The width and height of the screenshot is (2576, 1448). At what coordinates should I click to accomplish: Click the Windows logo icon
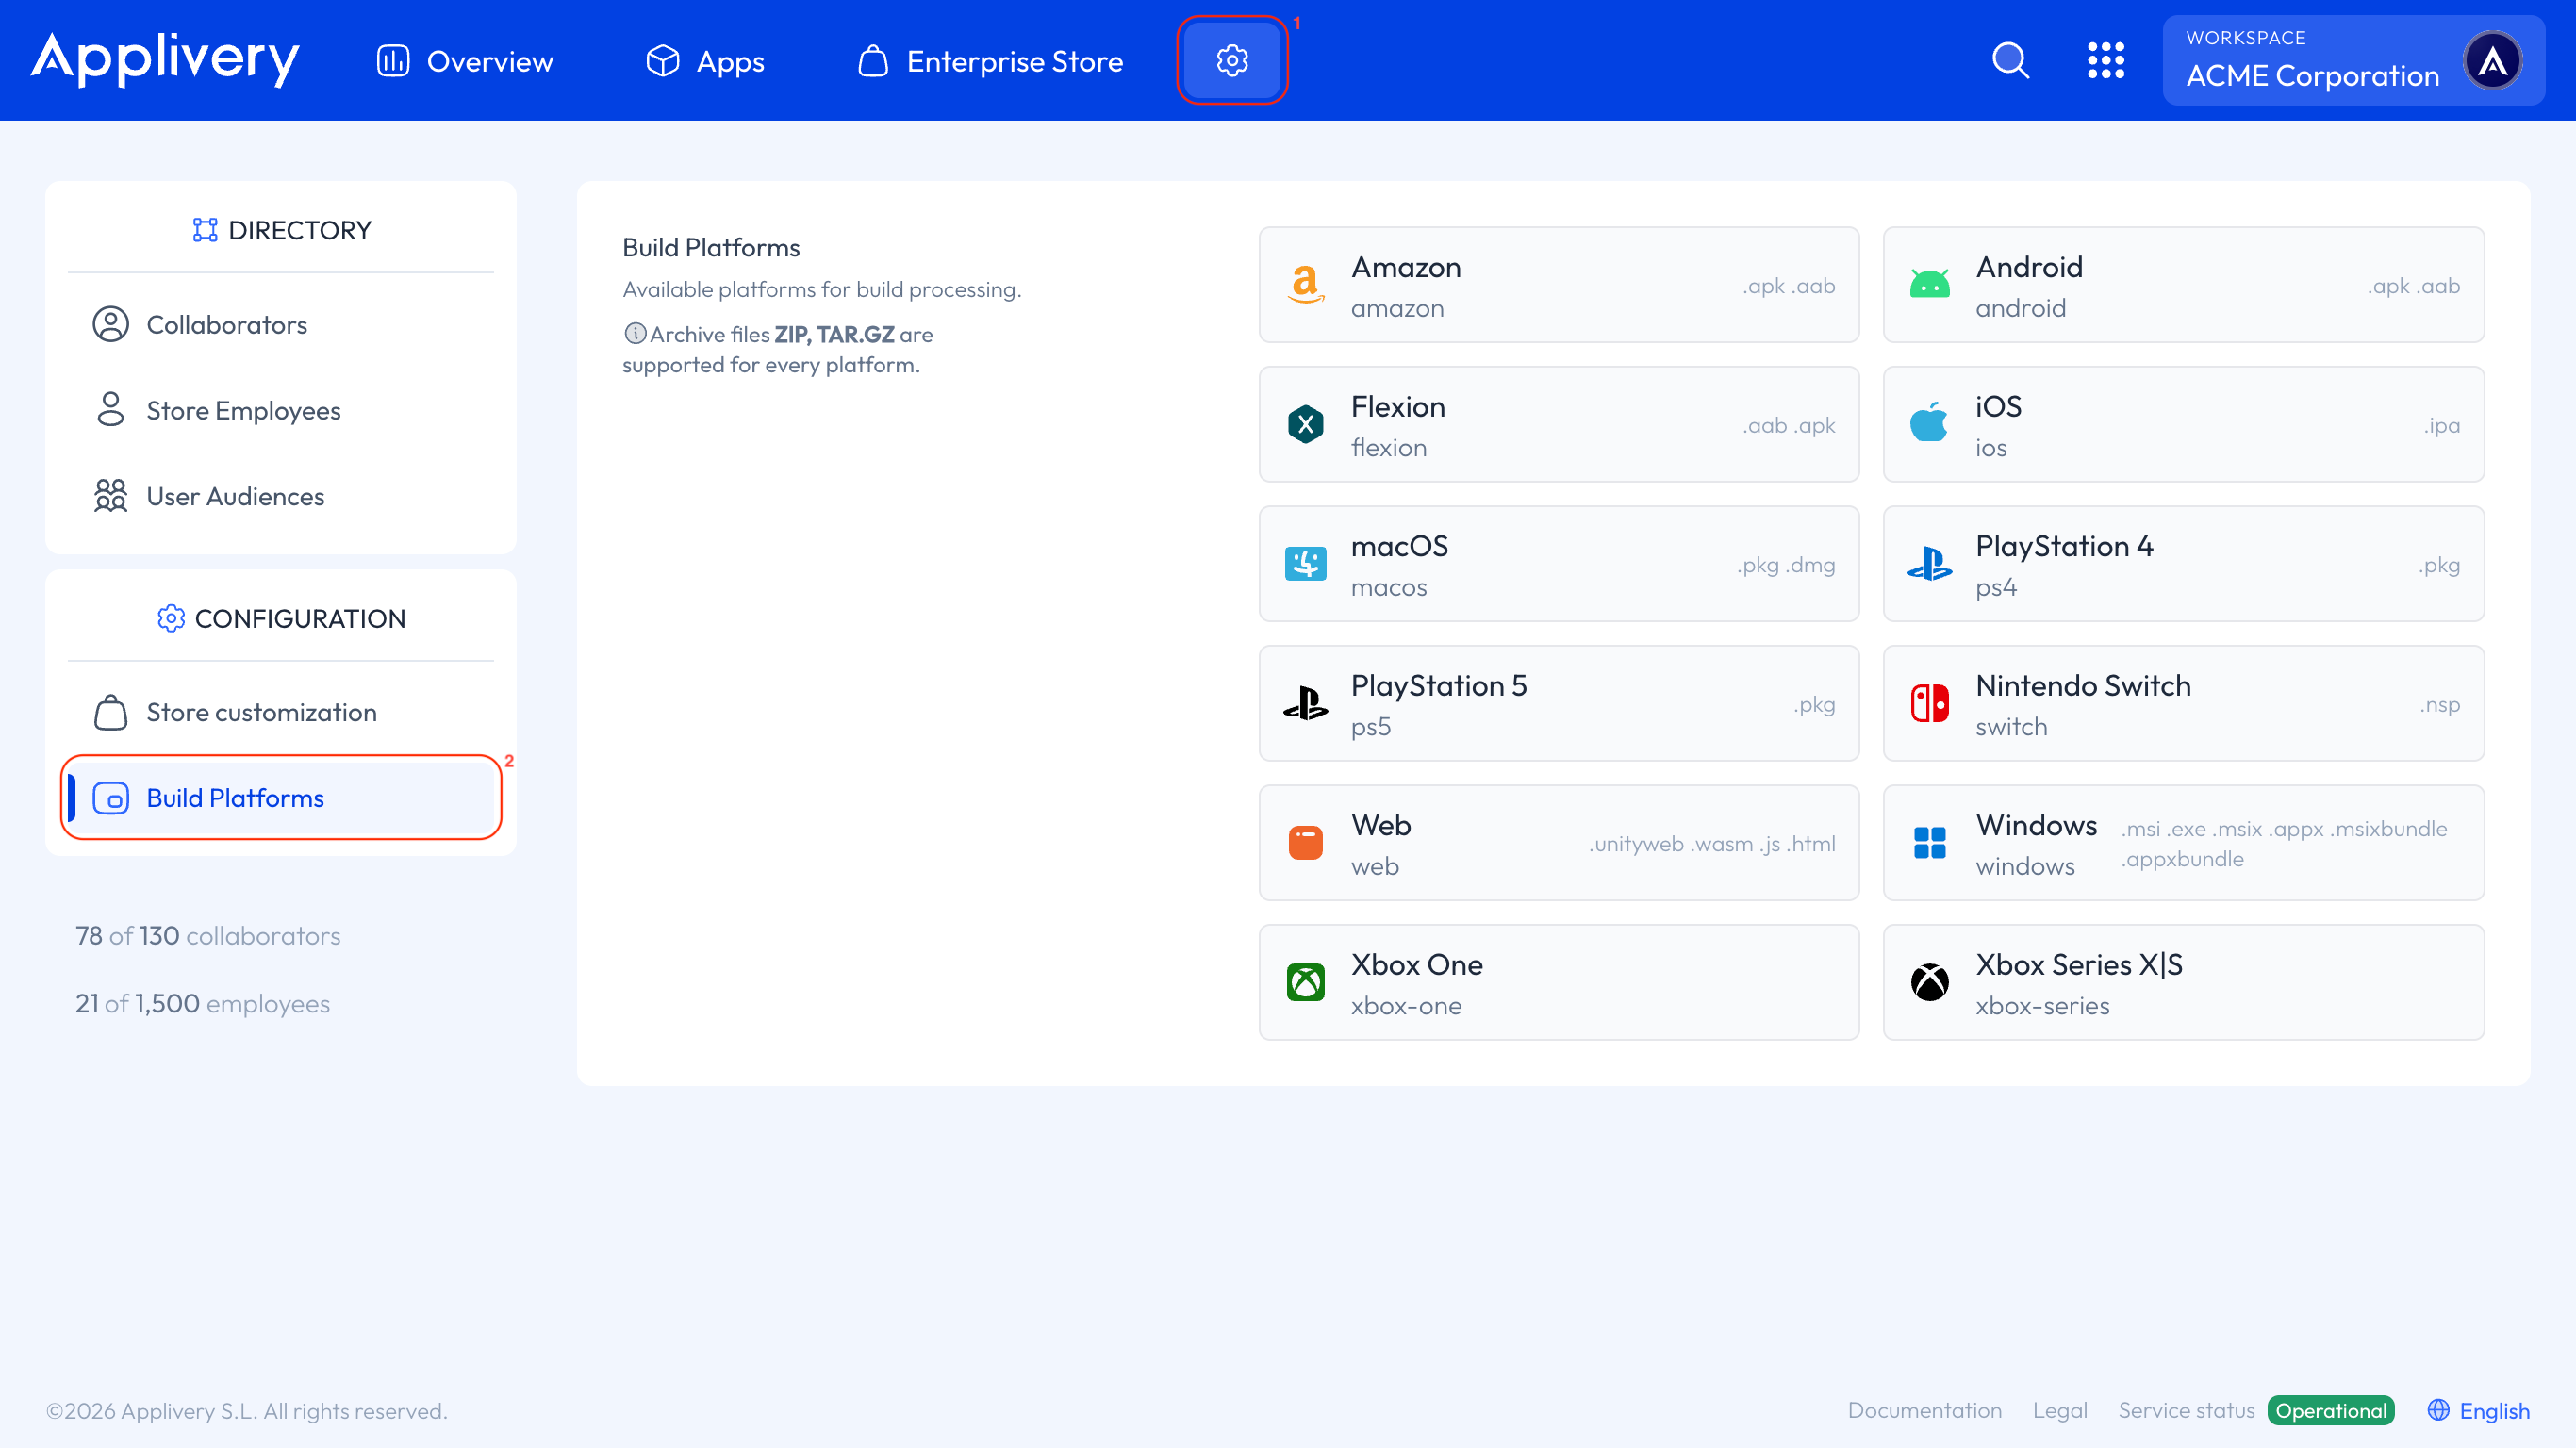click(1929, 843)
